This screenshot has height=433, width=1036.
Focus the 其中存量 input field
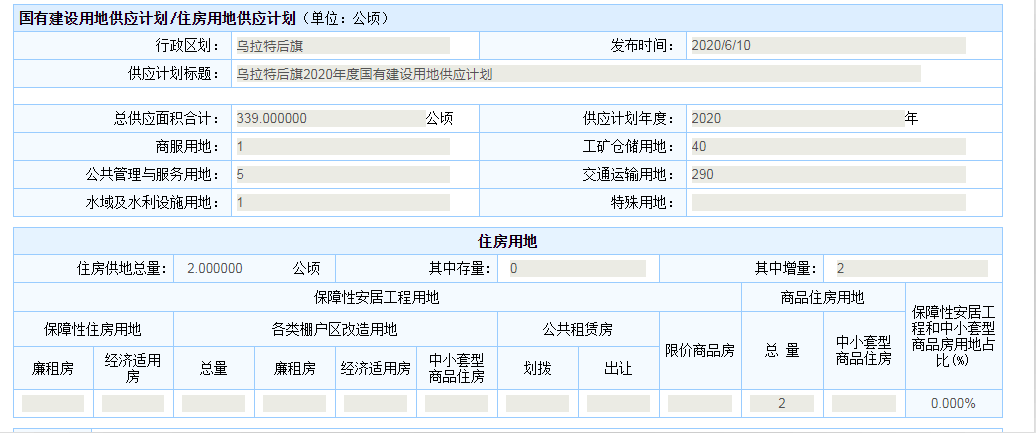point(575,269)
